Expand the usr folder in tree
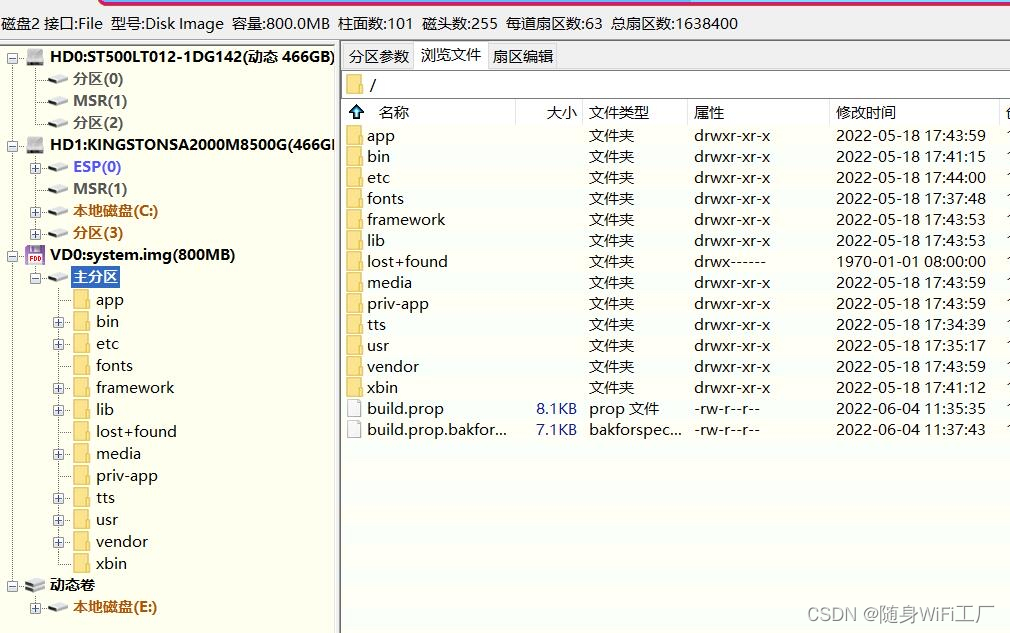1010x633 pixels. tap(59, 520)
